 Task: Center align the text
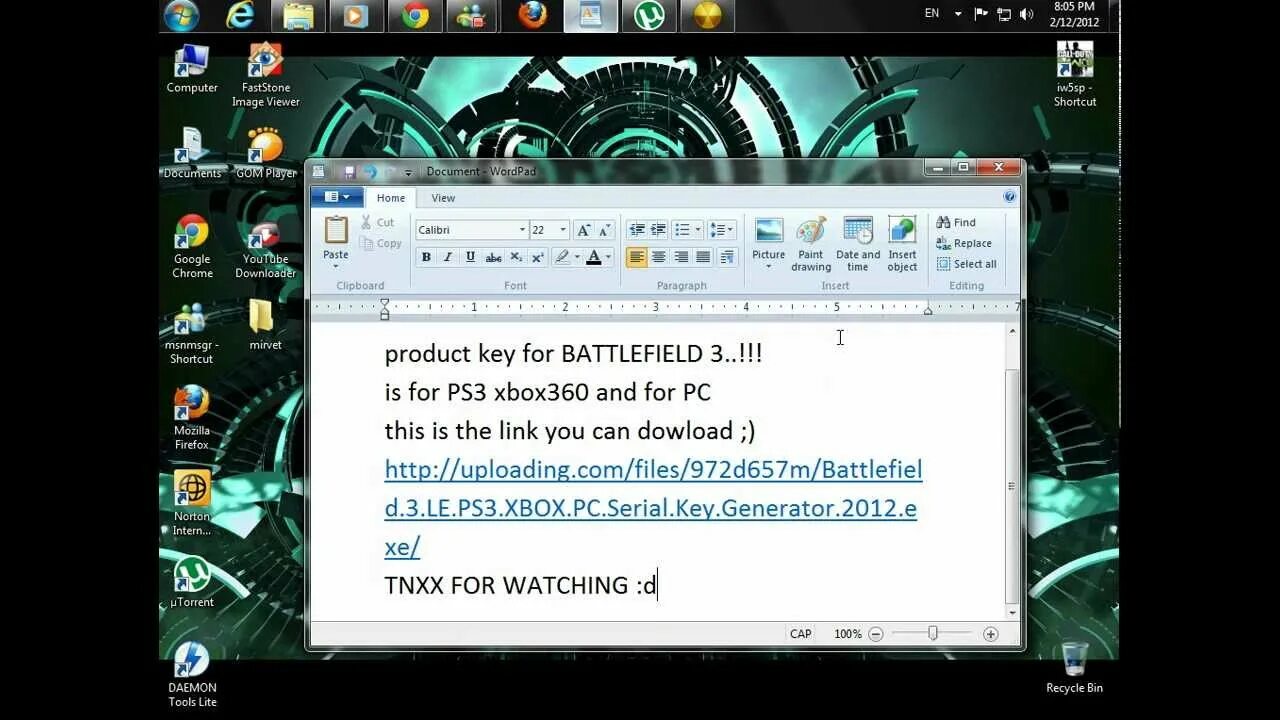(659, 257)
